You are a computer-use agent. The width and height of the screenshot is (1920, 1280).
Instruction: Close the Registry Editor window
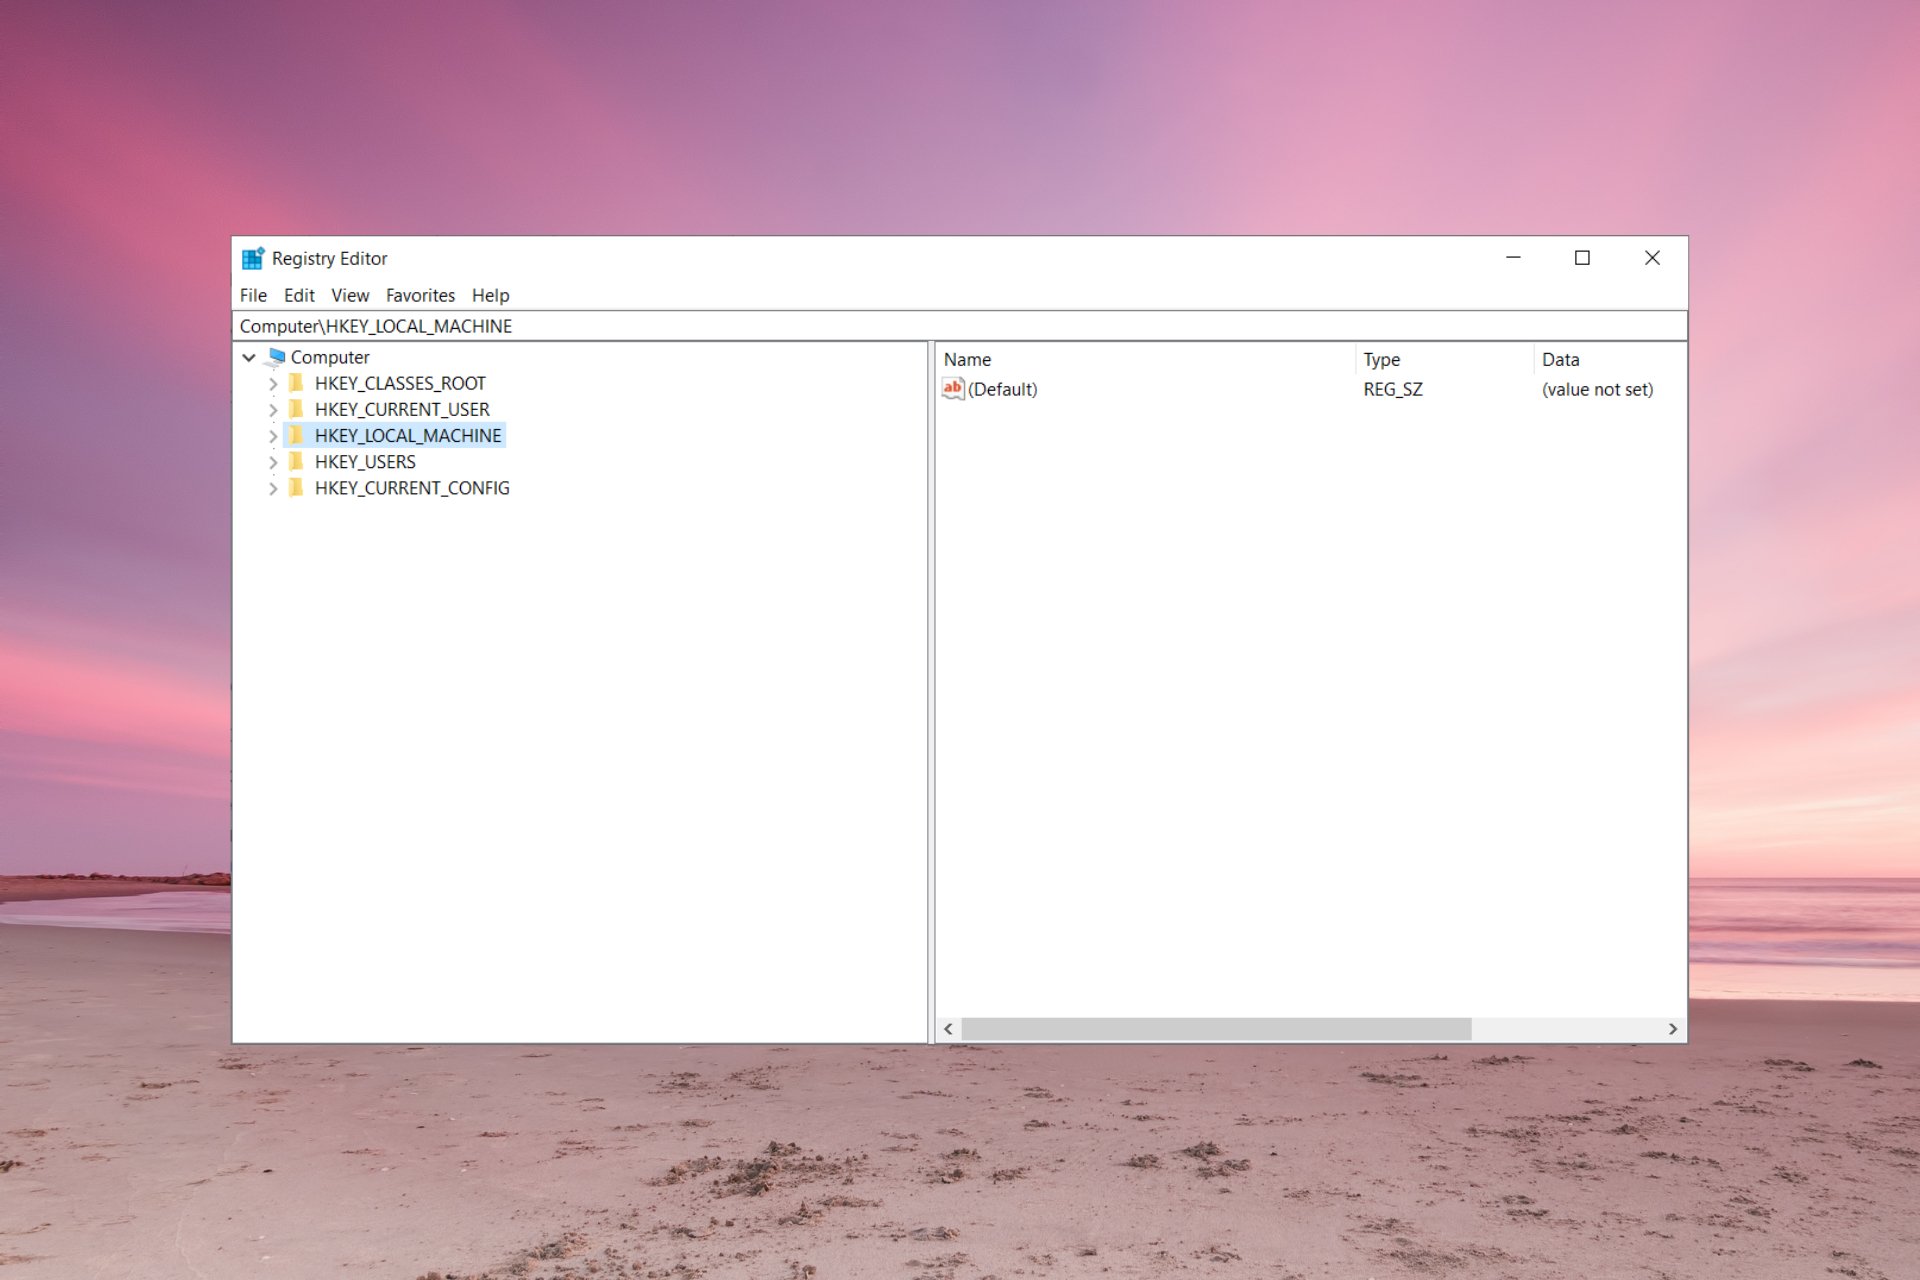click(1652, 258)
